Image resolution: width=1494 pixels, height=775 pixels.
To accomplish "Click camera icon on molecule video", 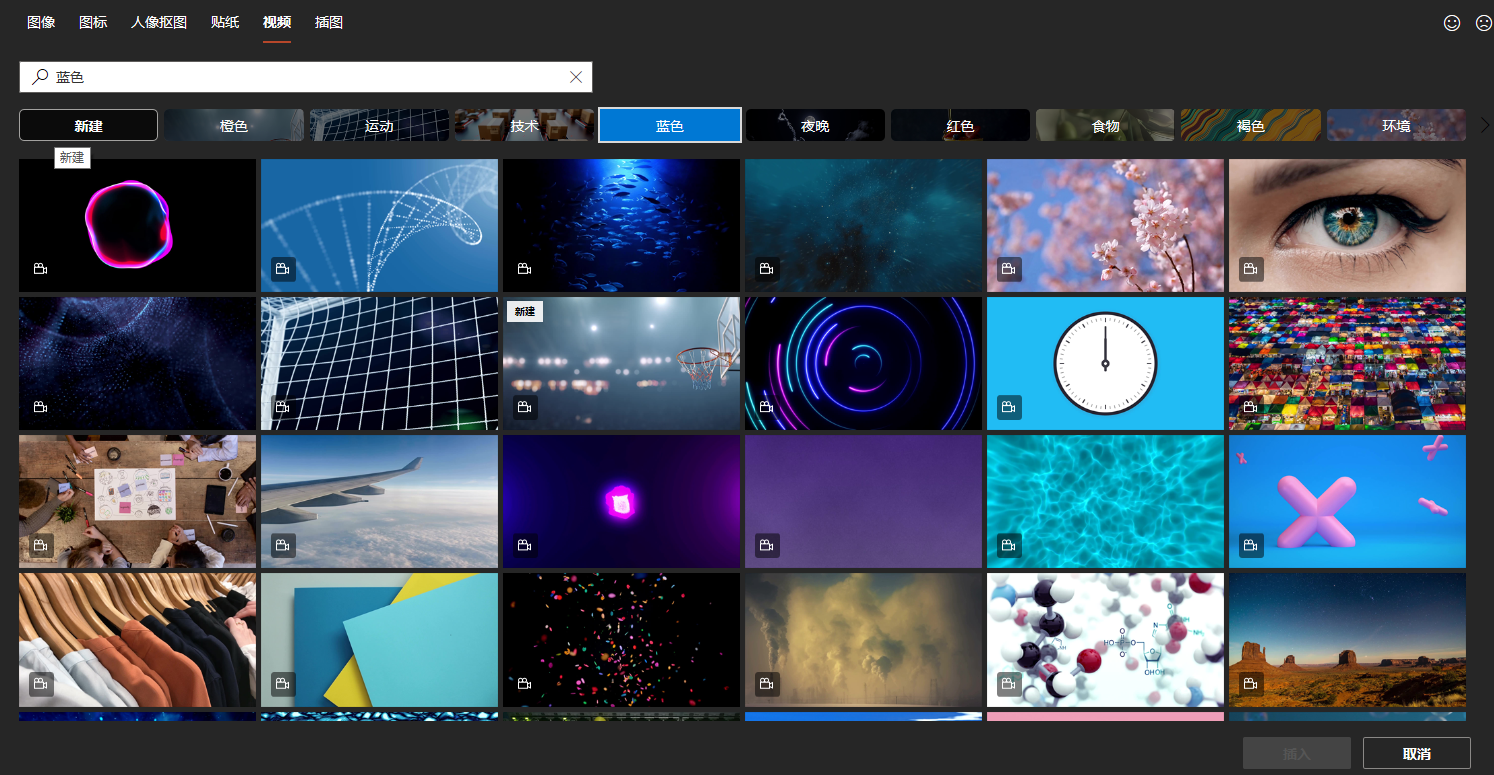I will [x=1009, y=684].
